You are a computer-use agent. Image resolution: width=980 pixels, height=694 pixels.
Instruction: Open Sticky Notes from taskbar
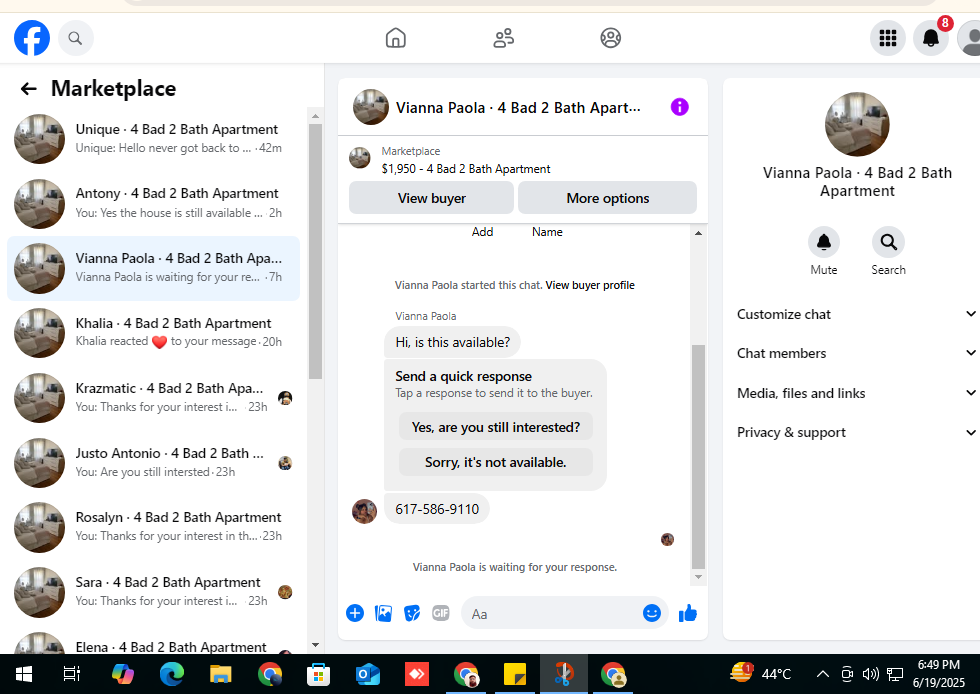[x=514, y=674]
